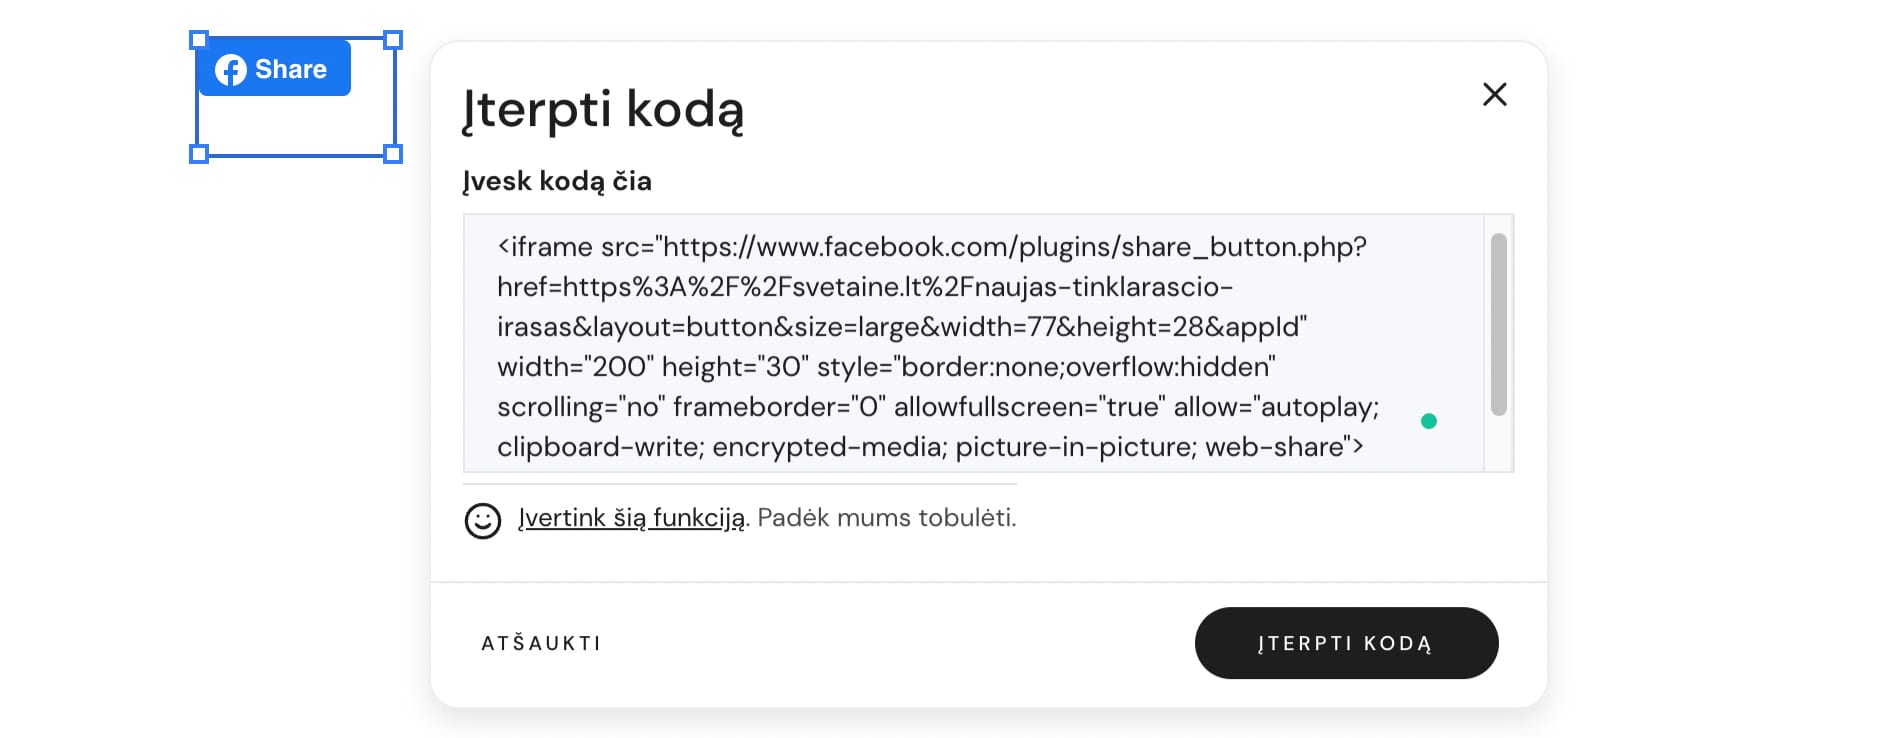This screenshot has height=738, width=1890.
Task: Place cursor on the iframe src line
Action: (x=930, y=247)
